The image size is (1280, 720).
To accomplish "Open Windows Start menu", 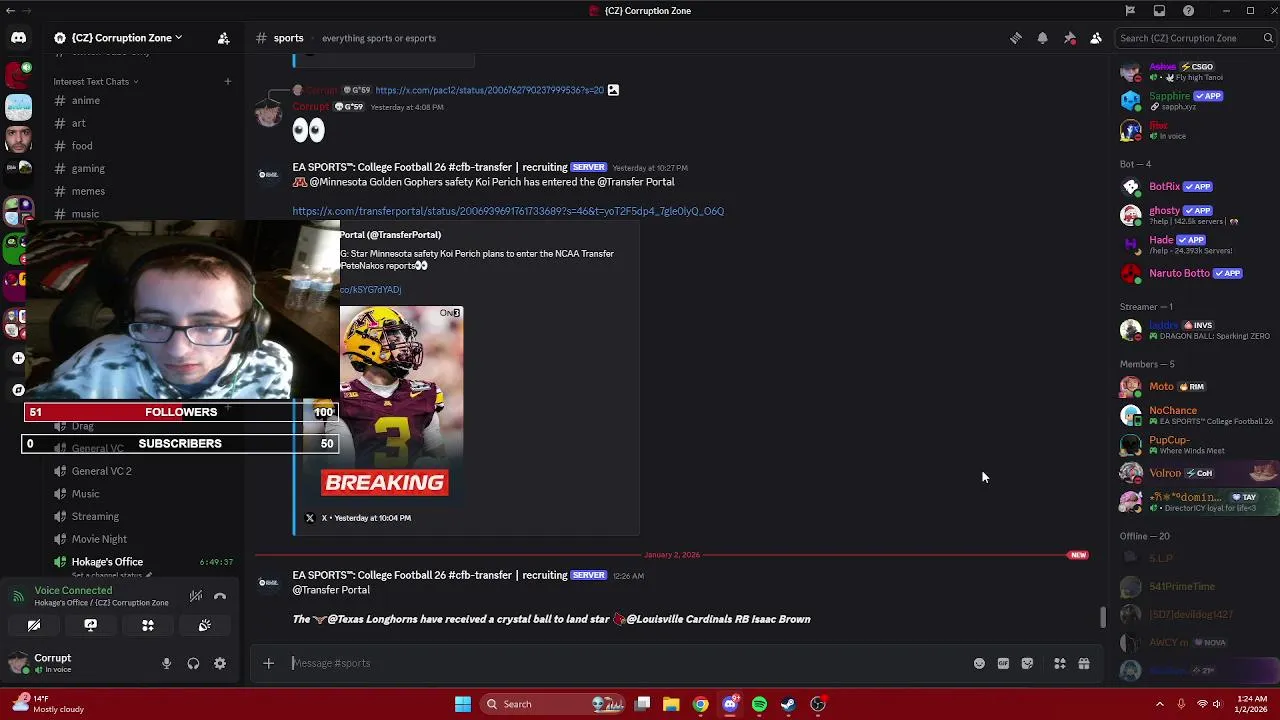I will pyautogui.click(x=462, y=704).
